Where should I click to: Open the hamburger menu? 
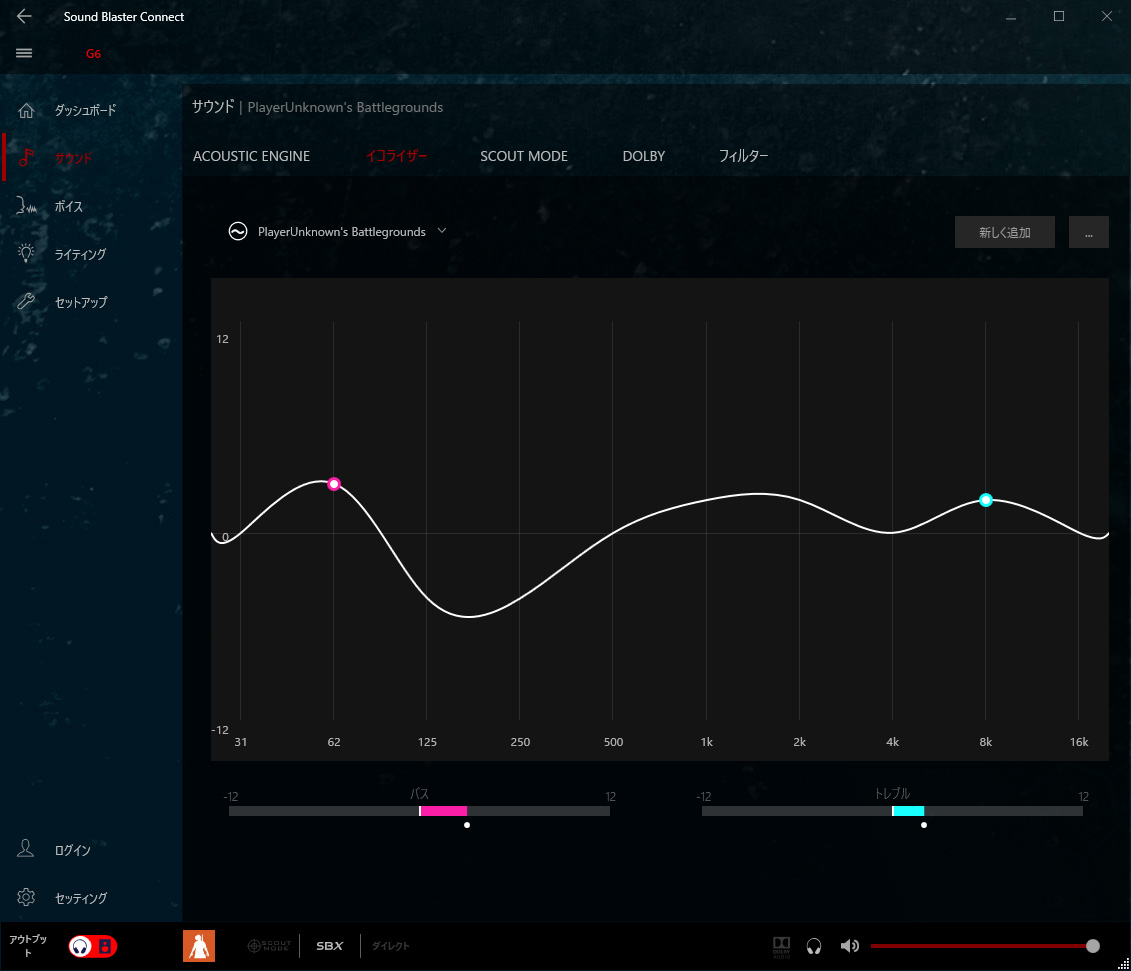(x=24, y=54)
